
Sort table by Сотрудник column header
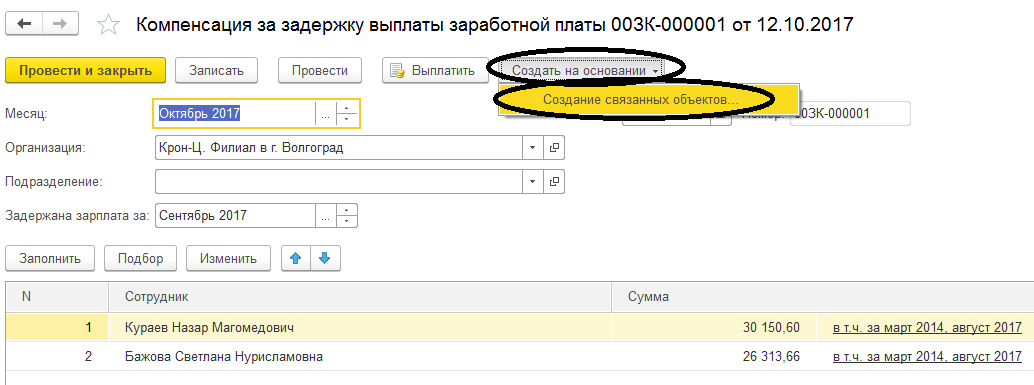coord(360,297)
